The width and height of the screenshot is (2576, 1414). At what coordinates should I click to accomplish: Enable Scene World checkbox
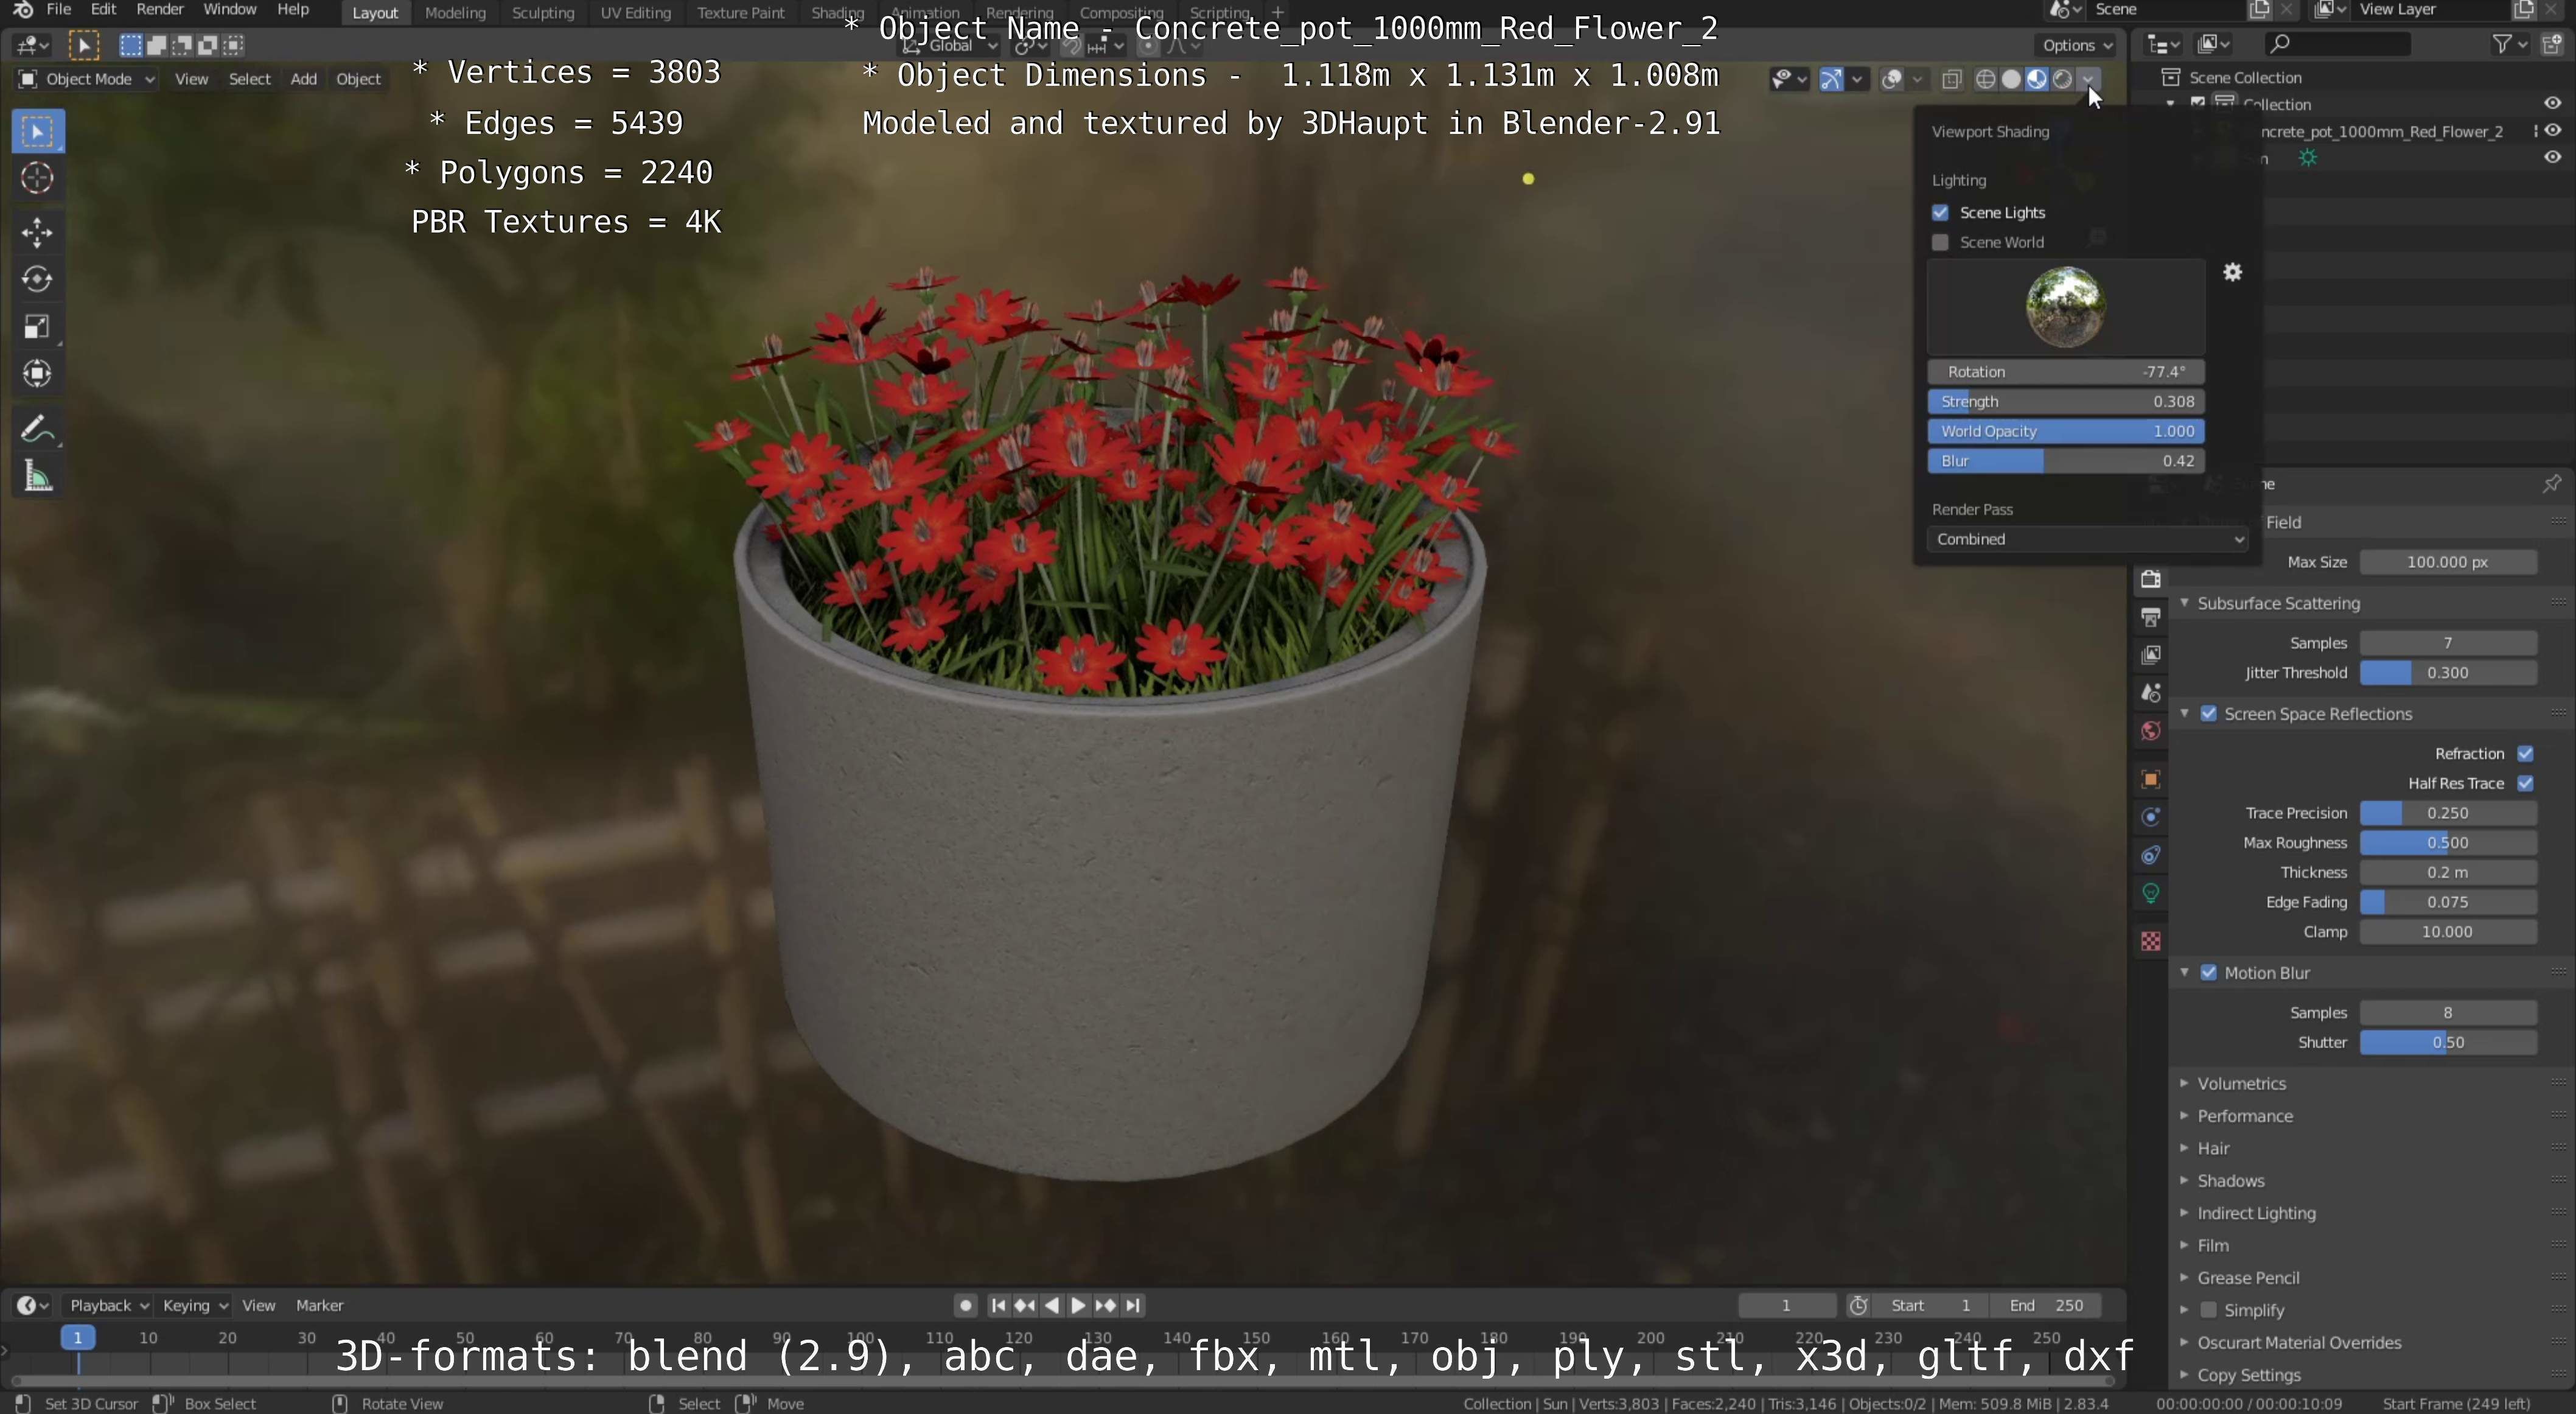click(x=1940, y=243)
